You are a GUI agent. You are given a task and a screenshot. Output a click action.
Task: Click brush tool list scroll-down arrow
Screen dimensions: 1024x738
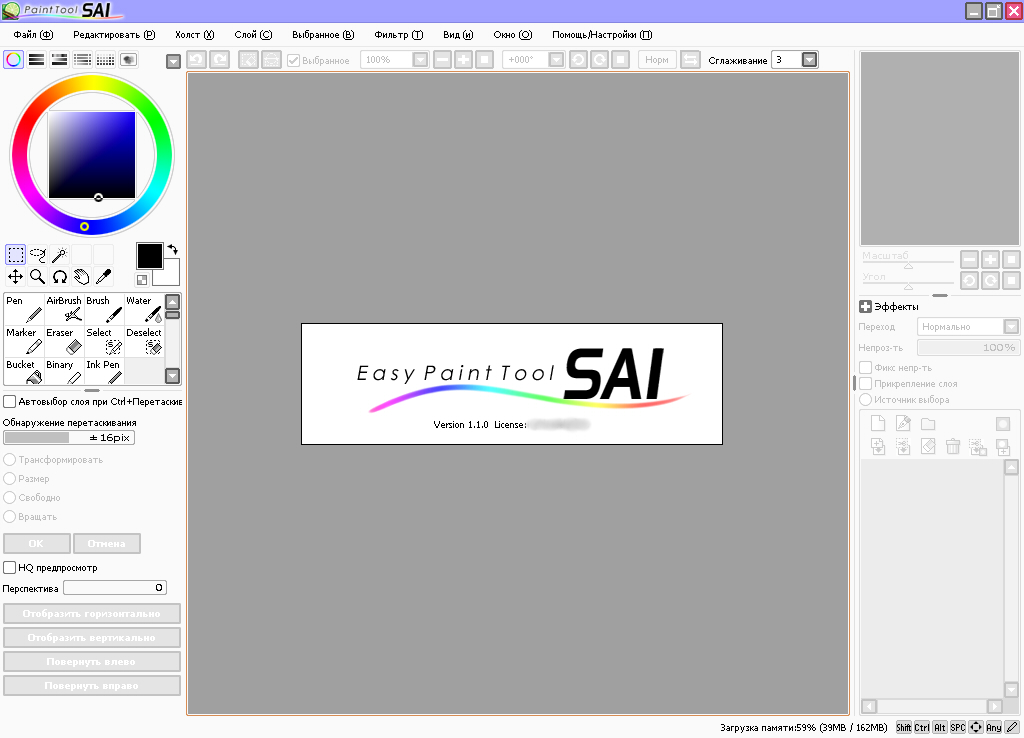[172, 376]
